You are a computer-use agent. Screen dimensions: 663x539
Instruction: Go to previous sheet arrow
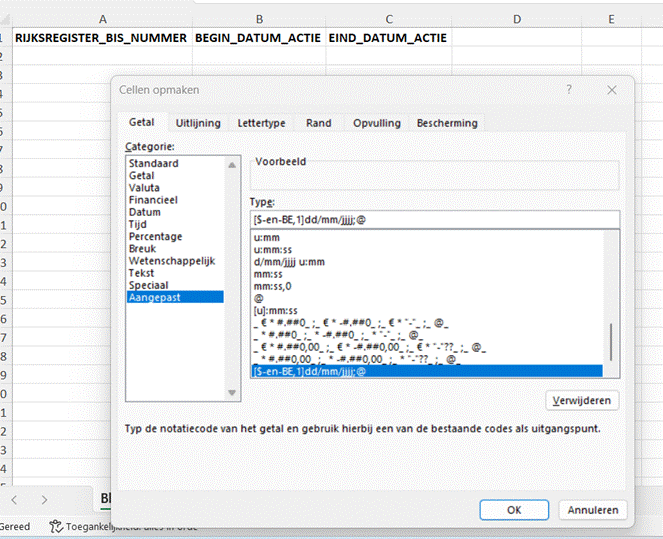[x=14, y=498]
